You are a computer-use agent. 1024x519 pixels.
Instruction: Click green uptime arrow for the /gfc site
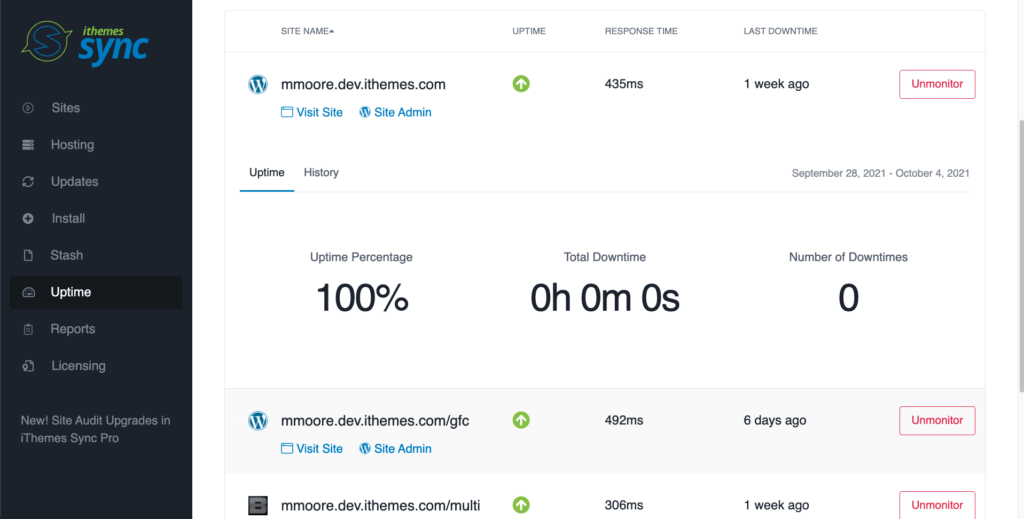520,420
